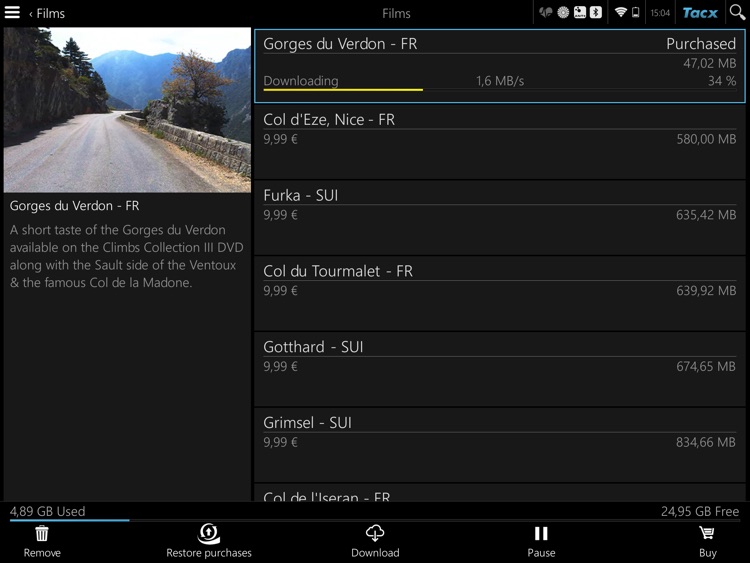Click the Gorges du Verdon preview image
The width and height of the screenshot is (750, 563).
127,110
